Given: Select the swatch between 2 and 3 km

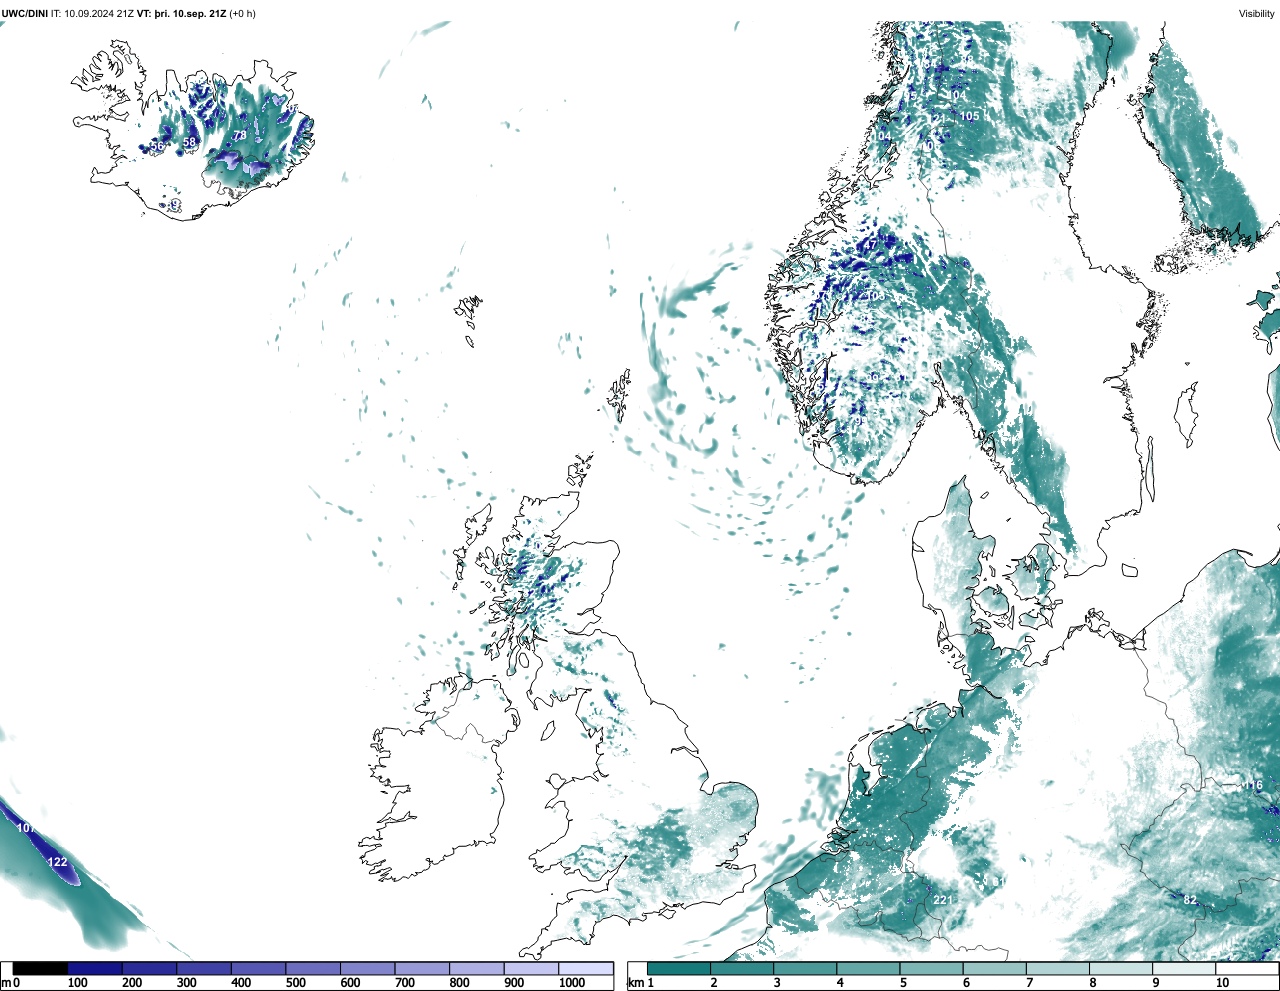Looking at the screenshot, I should point(742,969).
